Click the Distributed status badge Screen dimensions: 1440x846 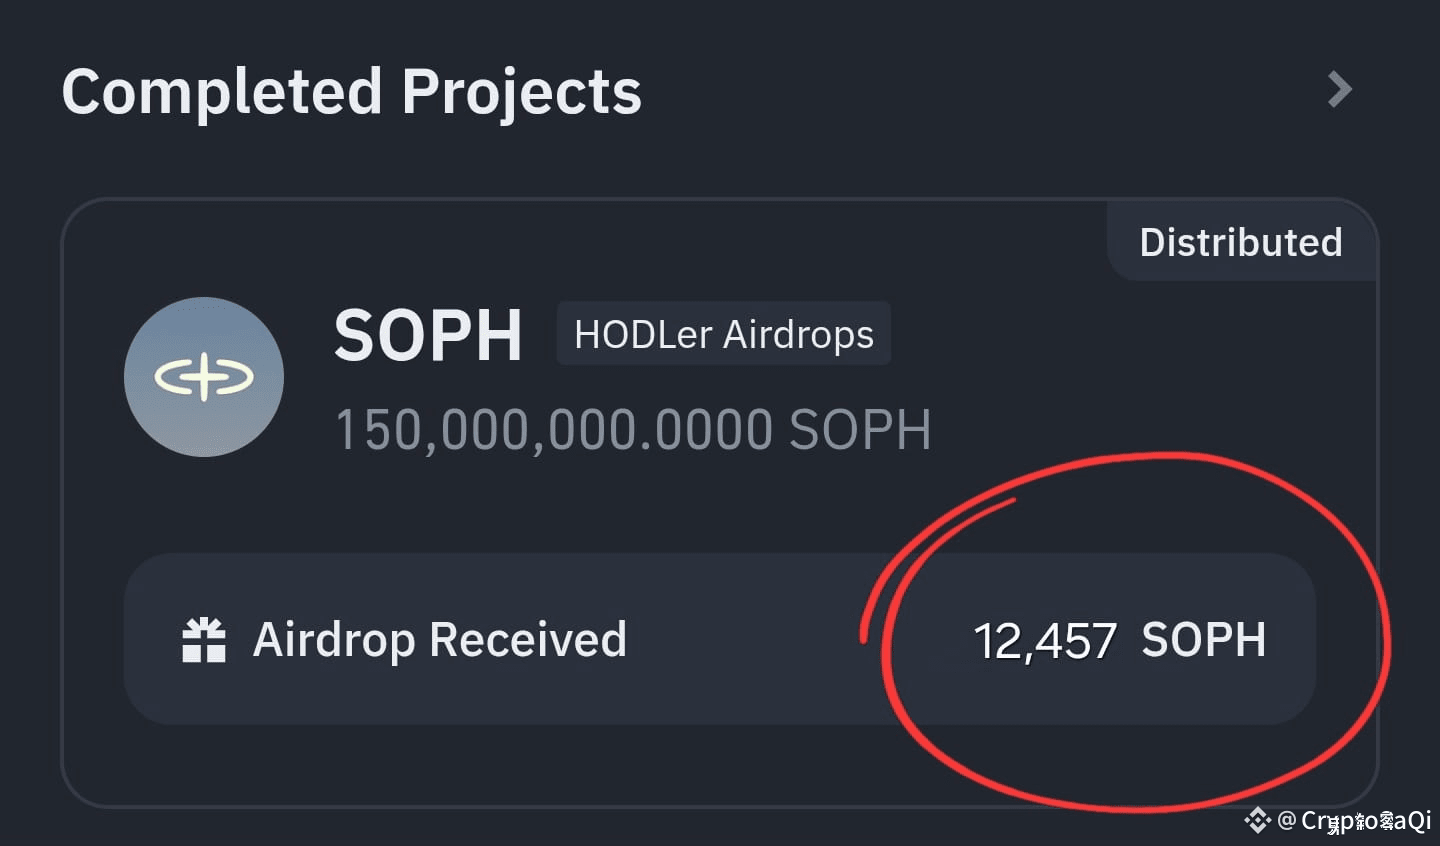(1241, 242)
